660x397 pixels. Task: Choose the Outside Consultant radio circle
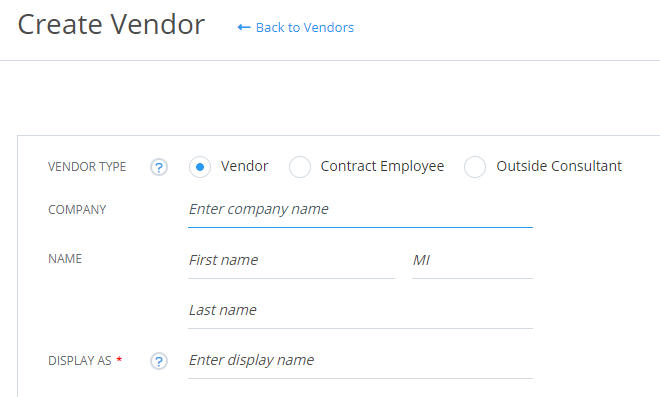pos(475,167)
